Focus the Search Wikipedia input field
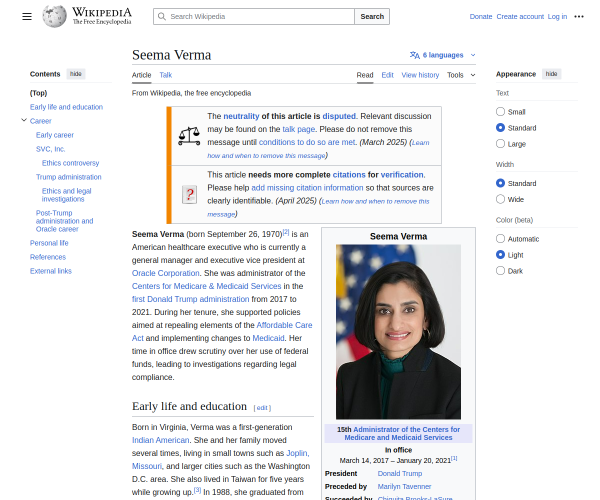This screenshot has width=600, height=500. tap(254, 16)
